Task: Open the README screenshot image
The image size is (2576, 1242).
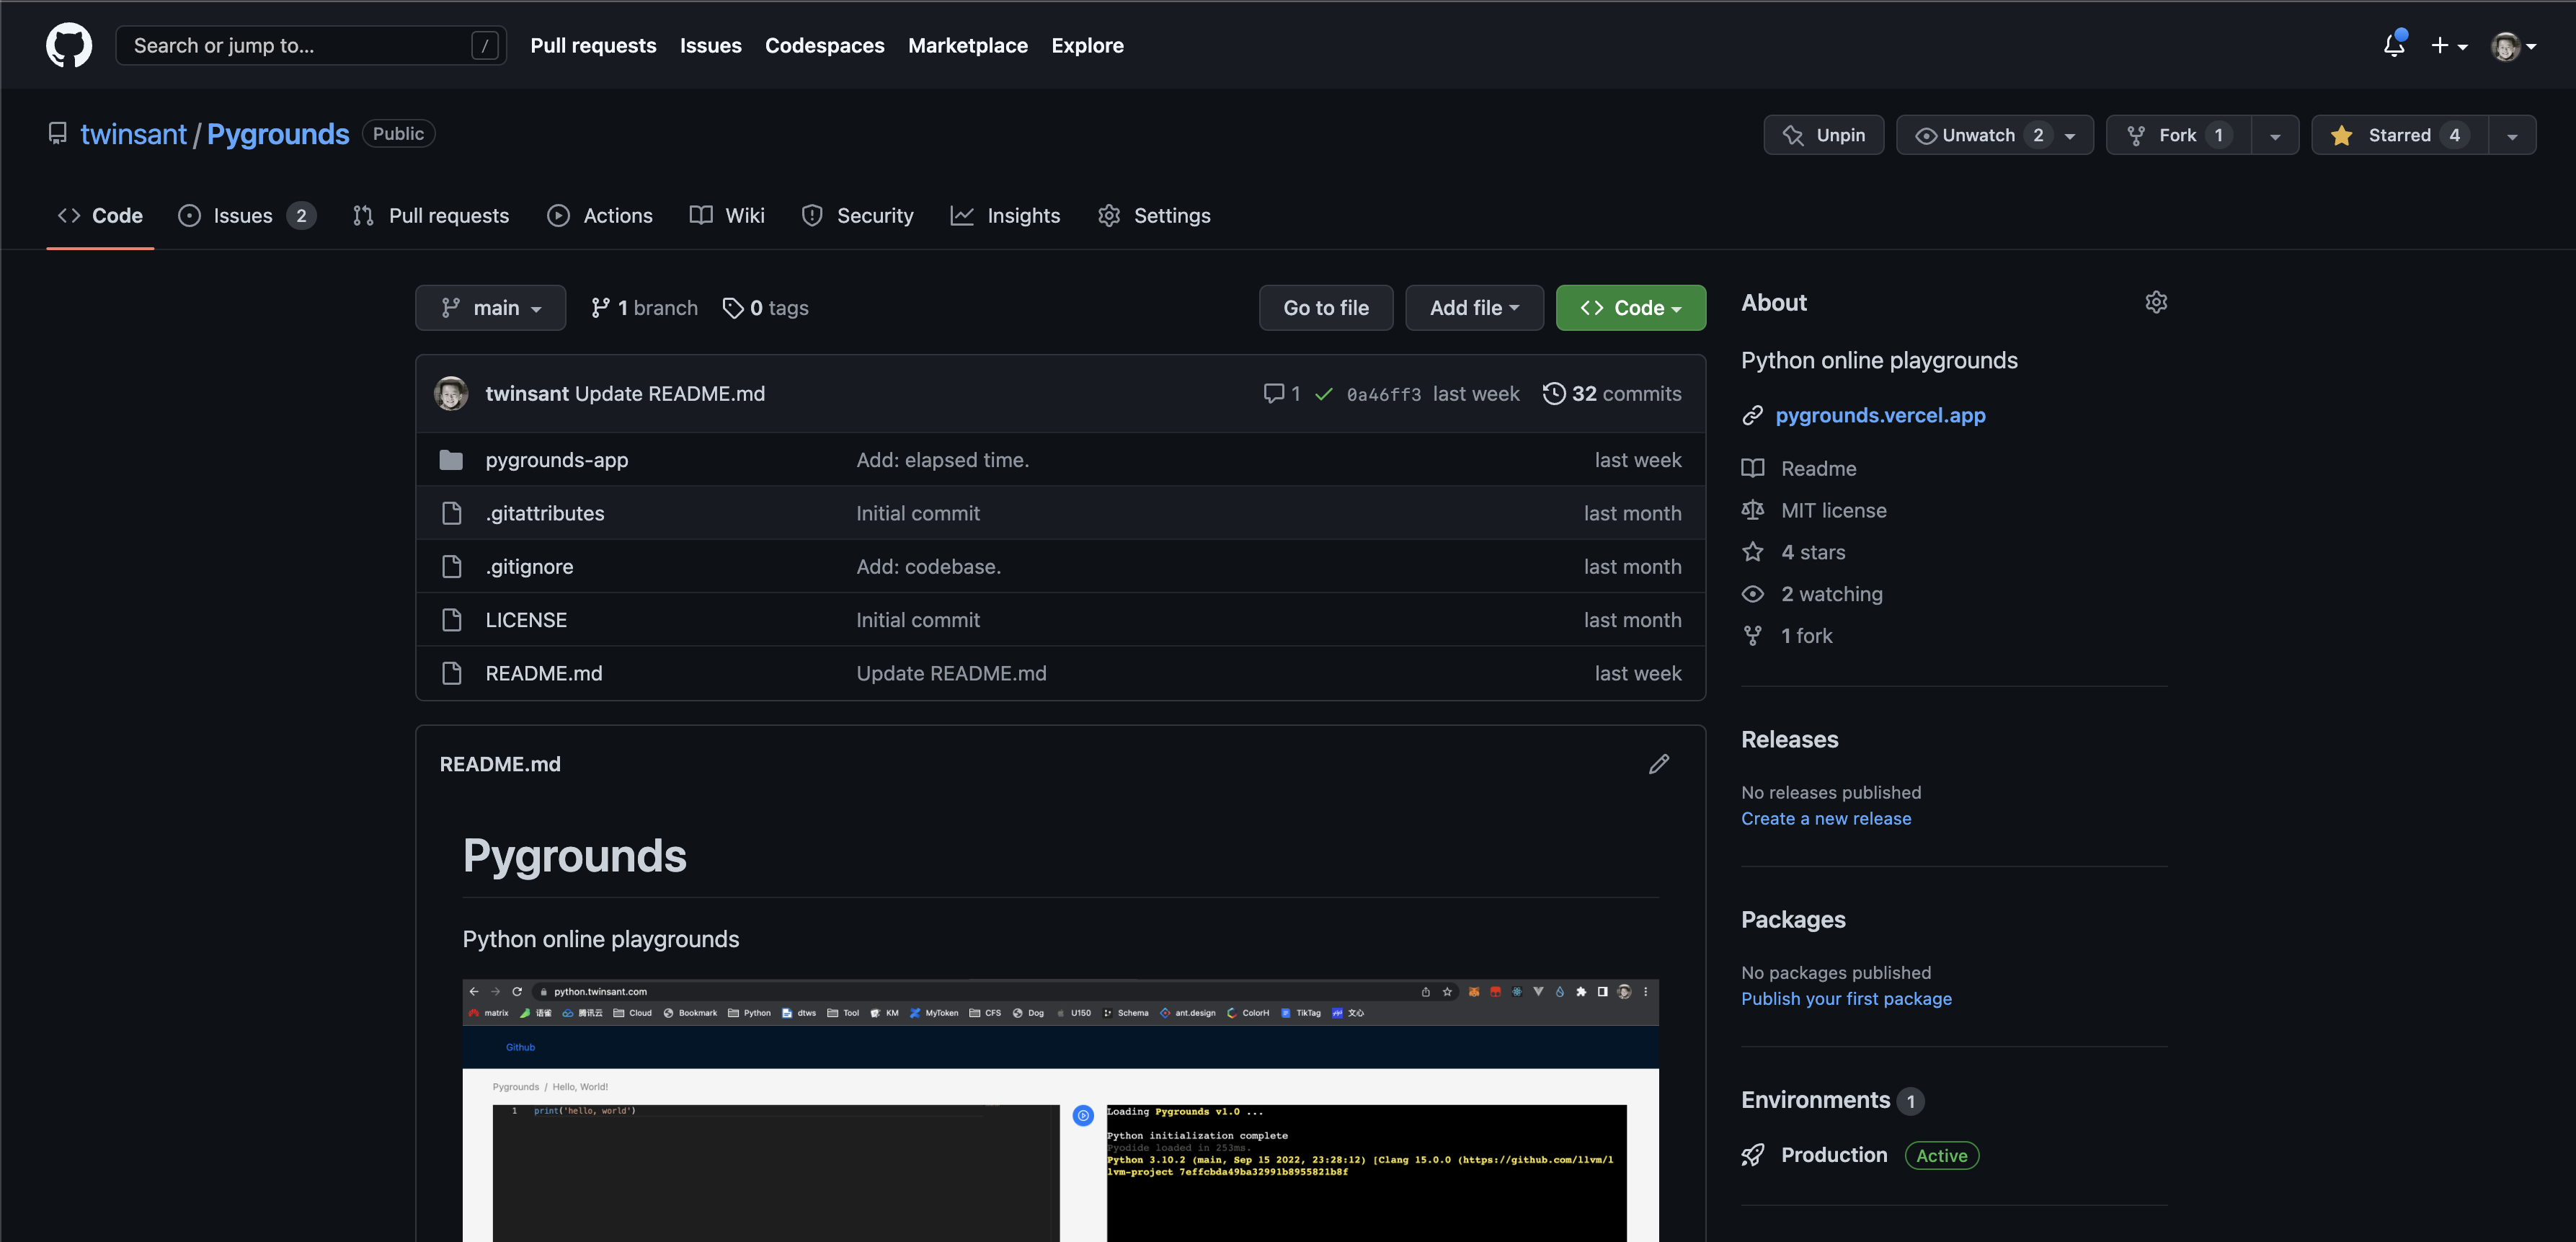Action: [x=1060, y=1111]
